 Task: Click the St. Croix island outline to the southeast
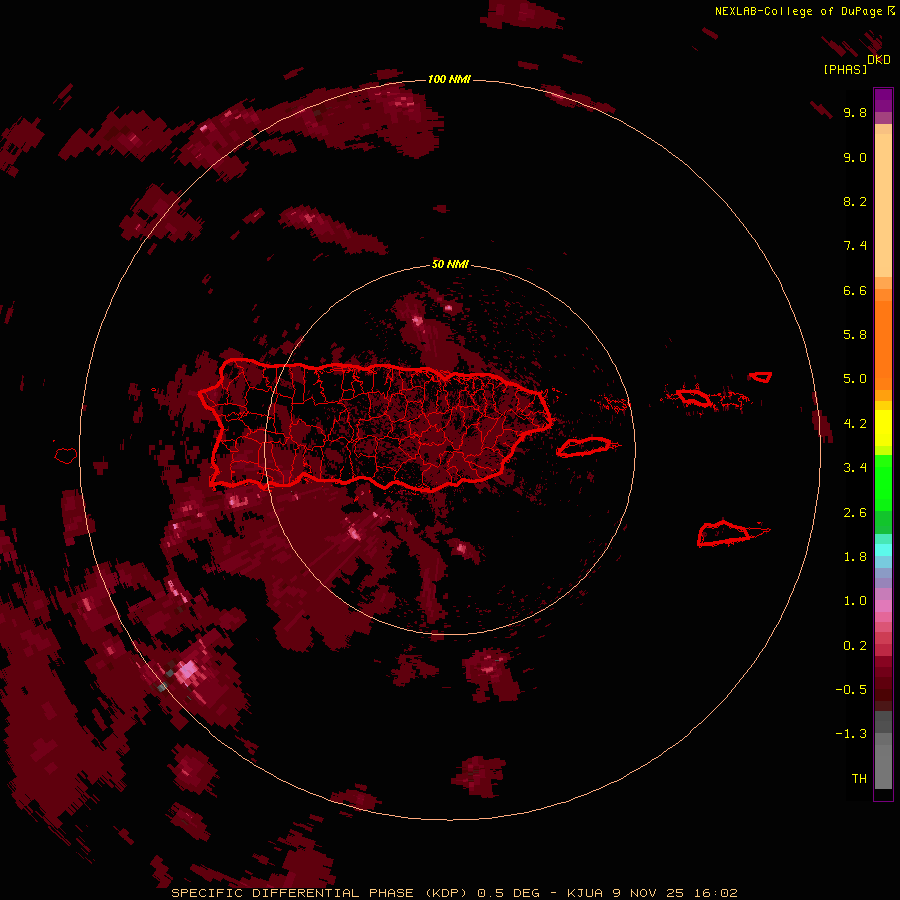(724, 533)
